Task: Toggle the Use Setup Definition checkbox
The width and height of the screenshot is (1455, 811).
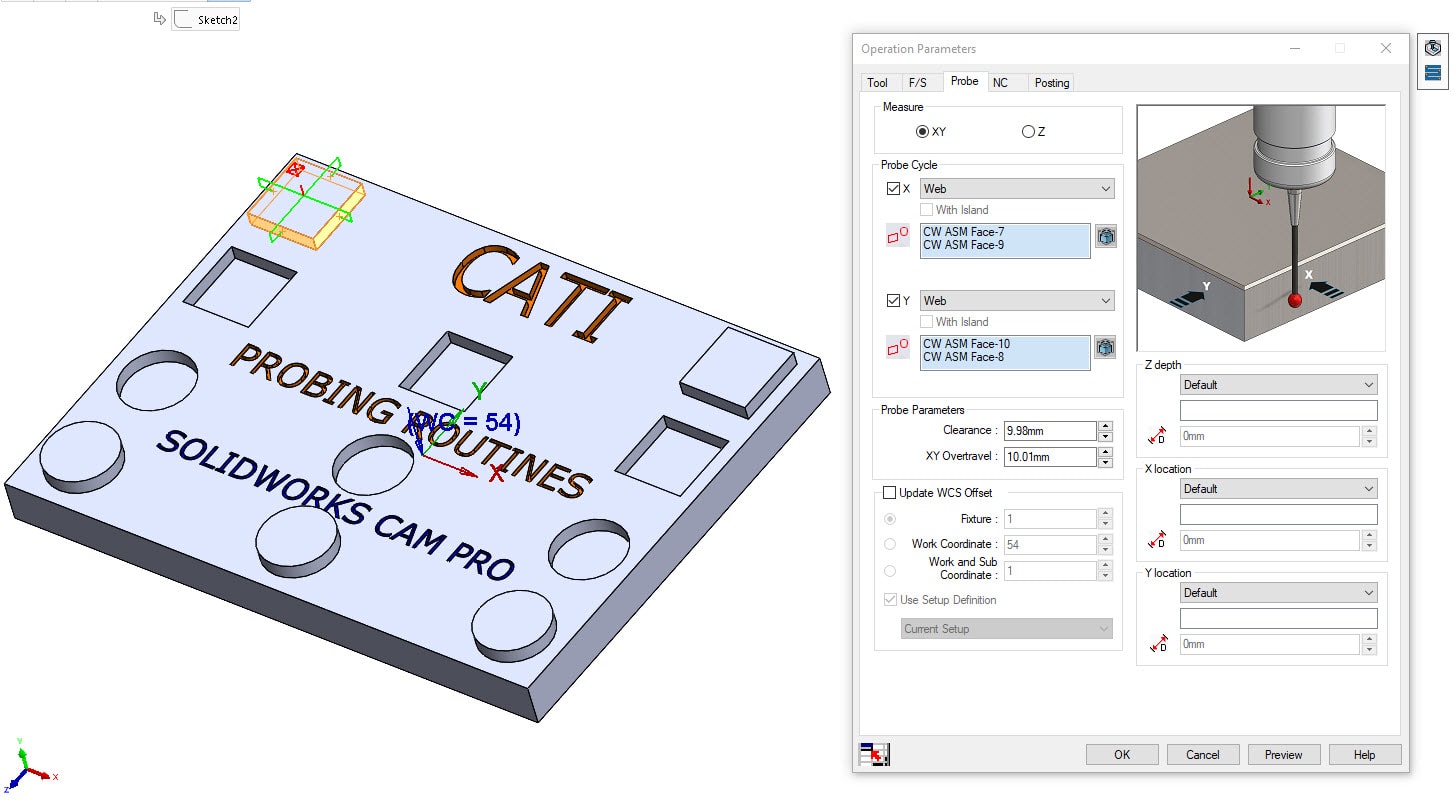Action: click(x=890, y=600)
